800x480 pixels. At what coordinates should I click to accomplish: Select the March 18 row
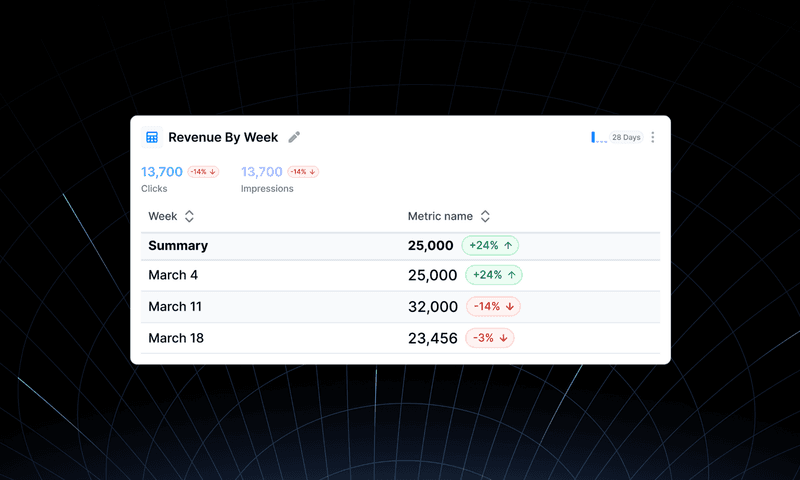401,338
